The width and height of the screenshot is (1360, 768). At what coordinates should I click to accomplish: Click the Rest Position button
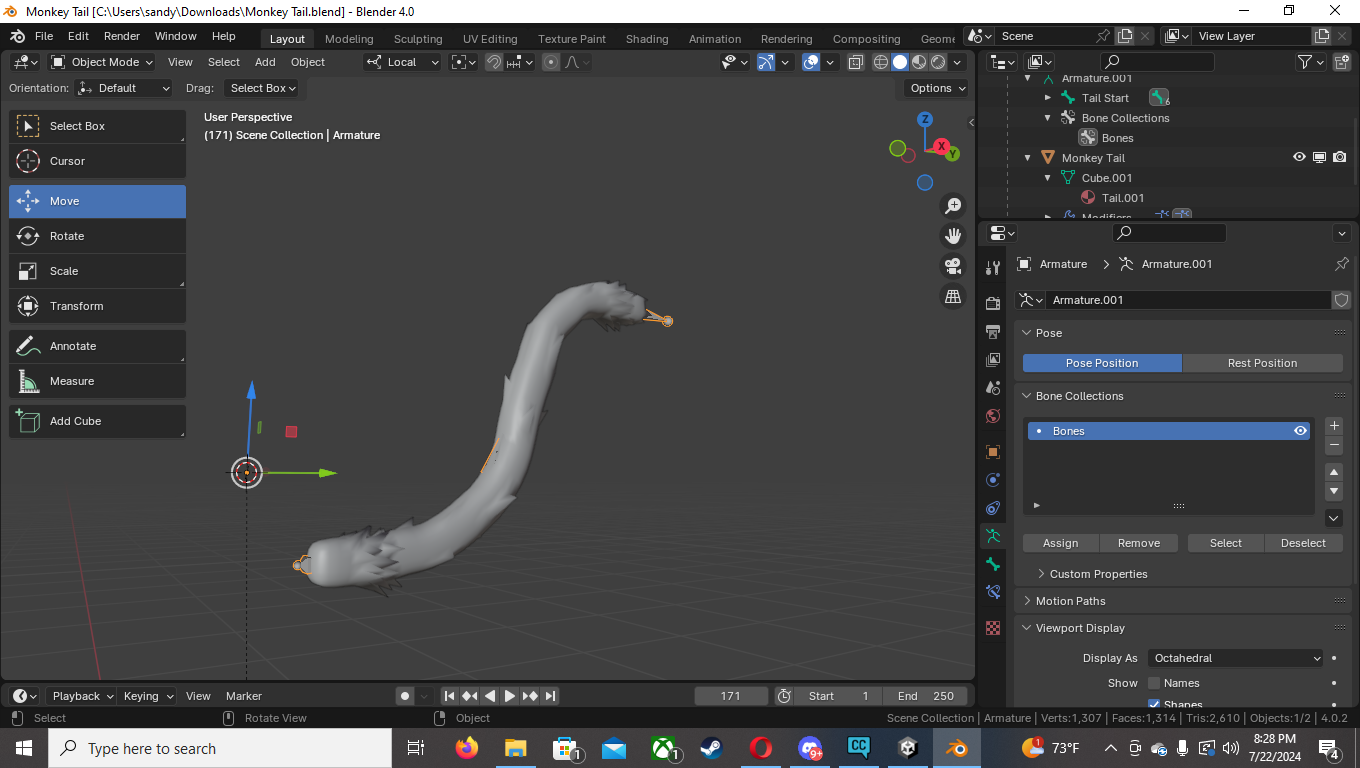pyautogui.click(x=1262, y=363)
